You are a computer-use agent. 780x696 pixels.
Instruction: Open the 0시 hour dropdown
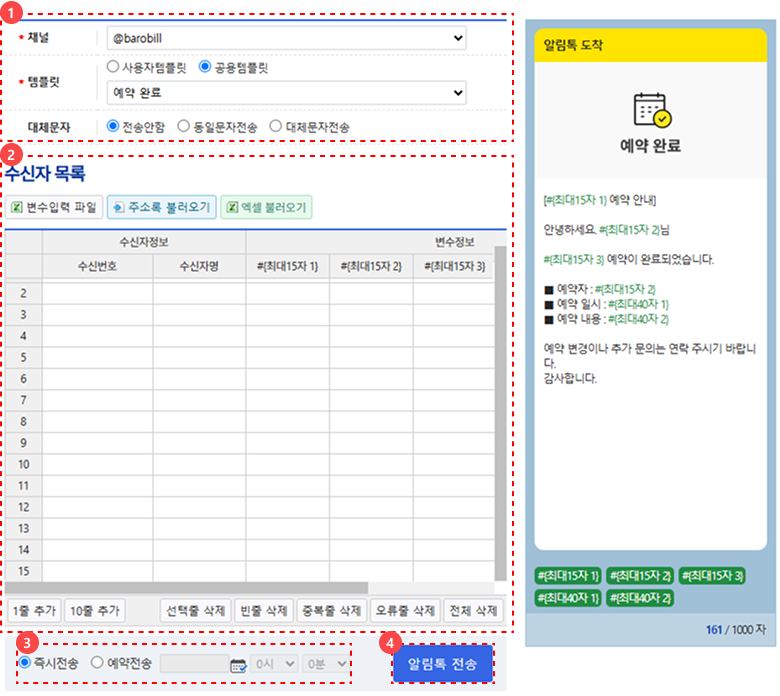pos(274,664)
